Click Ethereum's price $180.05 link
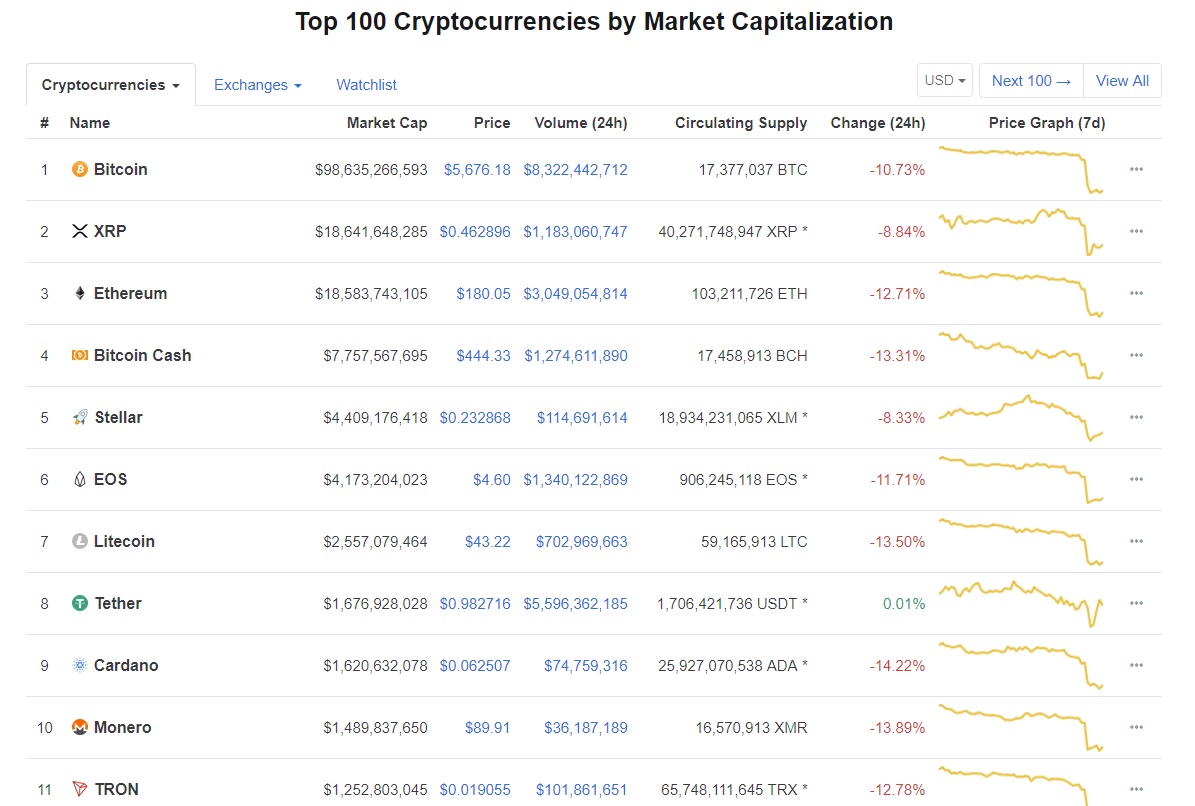Image resolution: width=1195 pixels, height=806 pixels. [483, 294]
